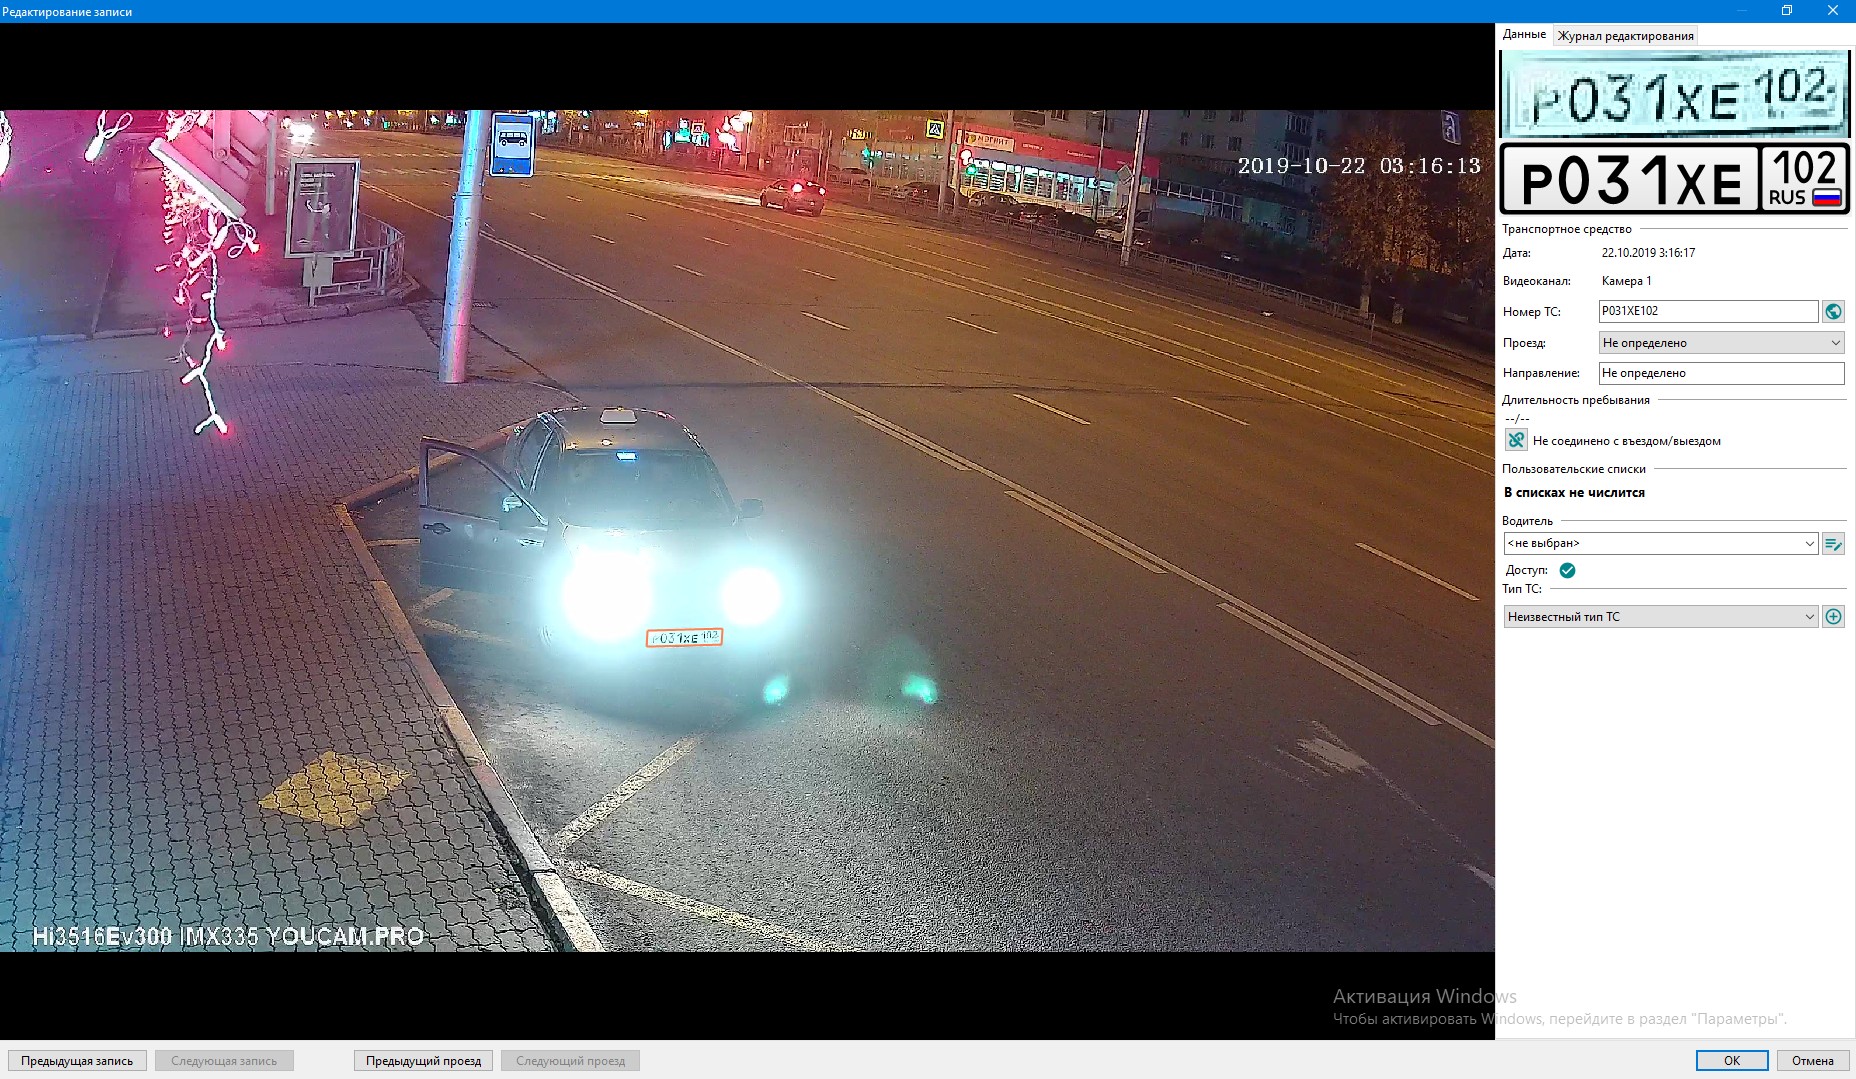Click the green access checkmark next to Доступ
This screenshot has width=1856, height=1079.
point(1567,570)
